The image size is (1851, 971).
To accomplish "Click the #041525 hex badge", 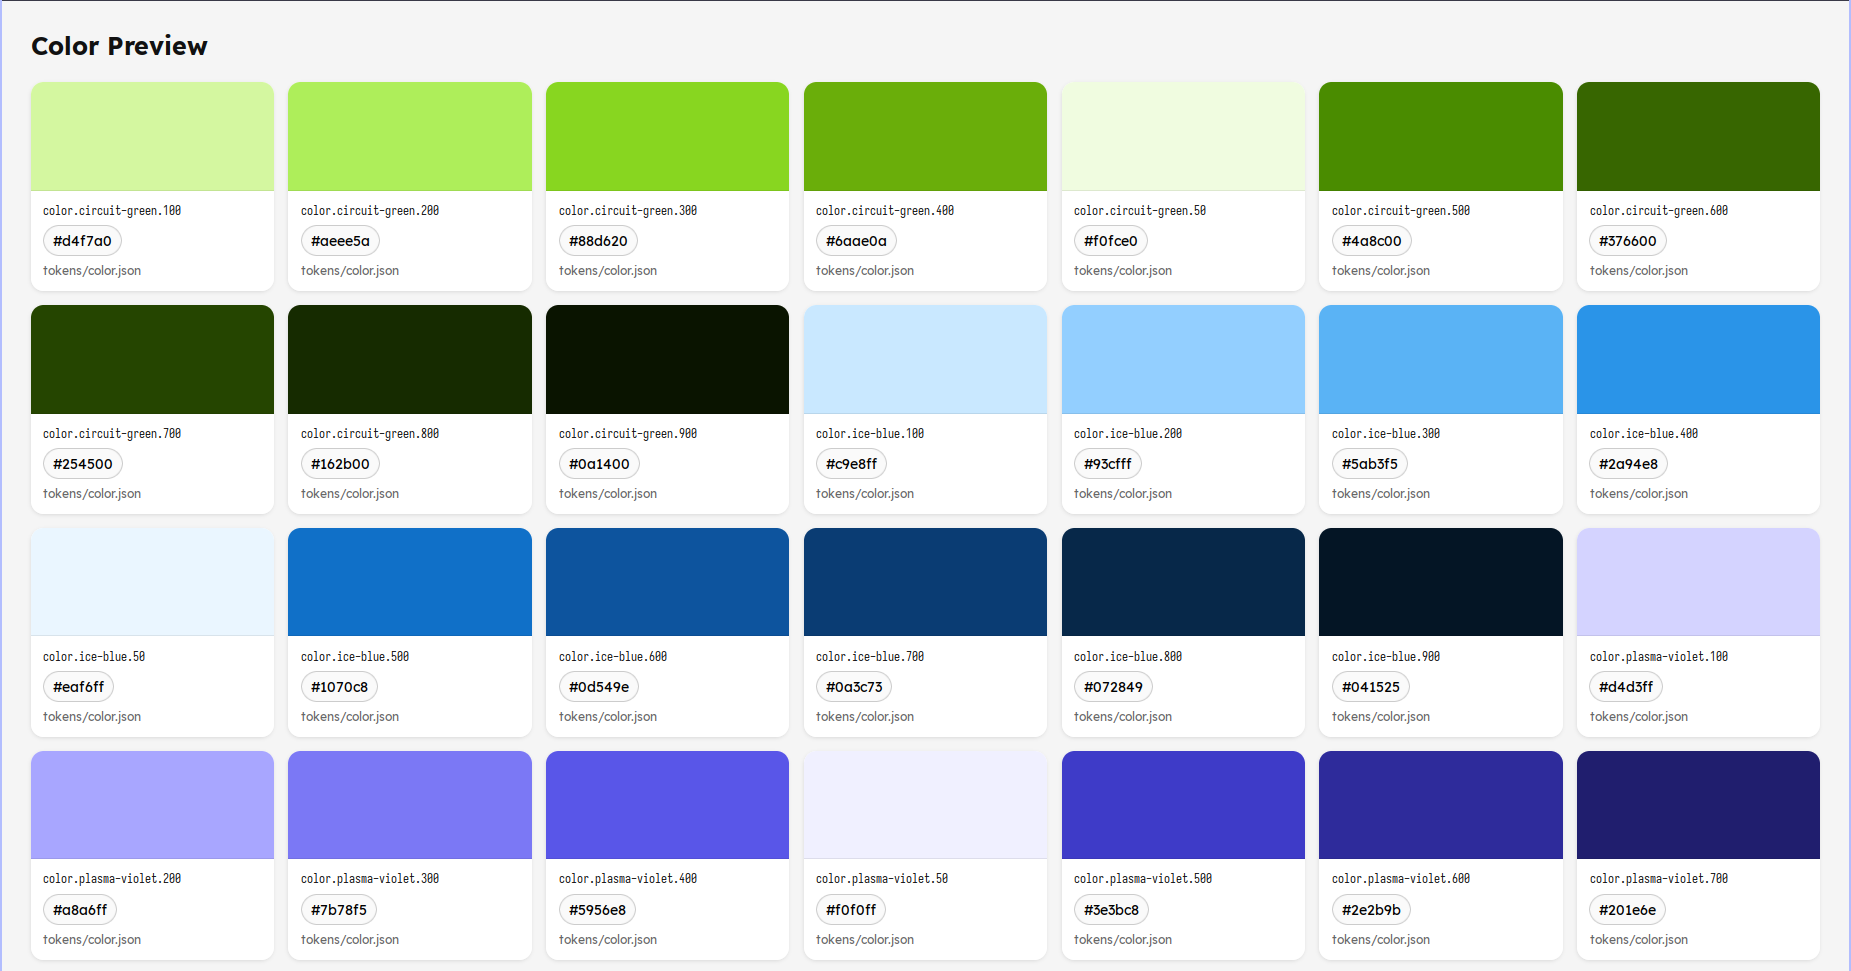I will [x=1371, y=687].
